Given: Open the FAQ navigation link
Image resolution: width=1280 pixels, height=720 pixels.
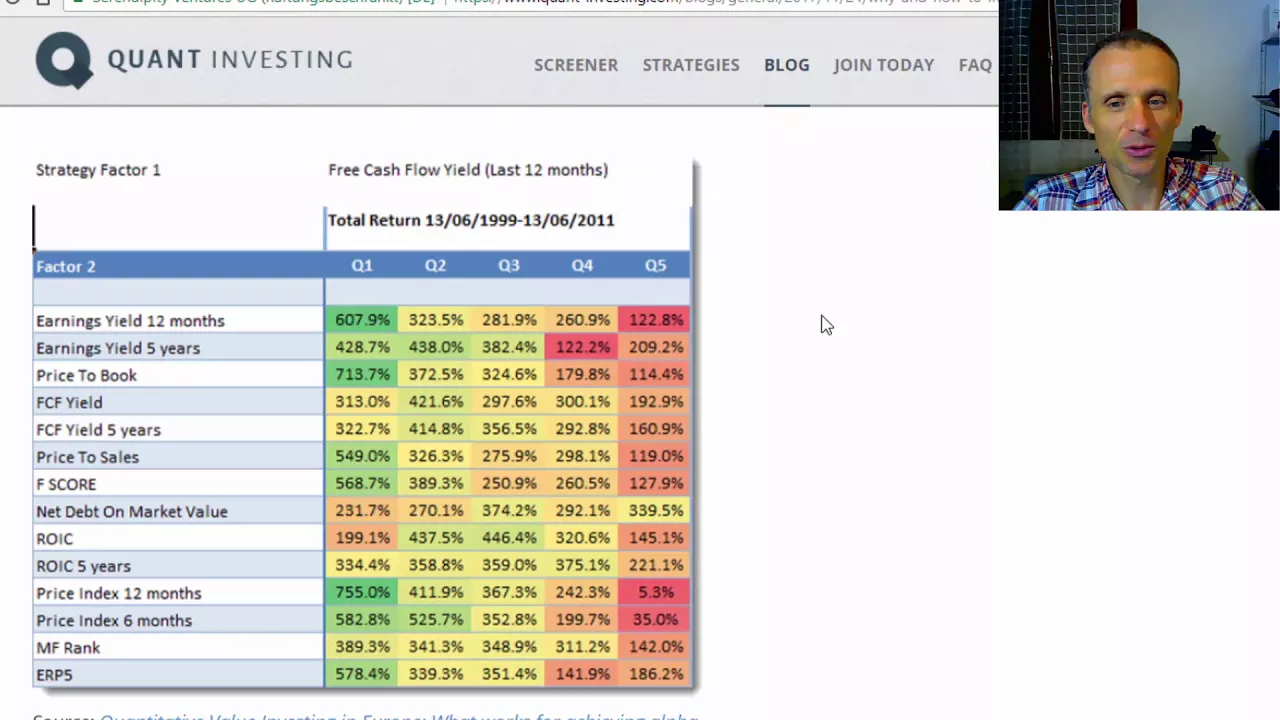Looking at the screenshot, I should point(975,65).
